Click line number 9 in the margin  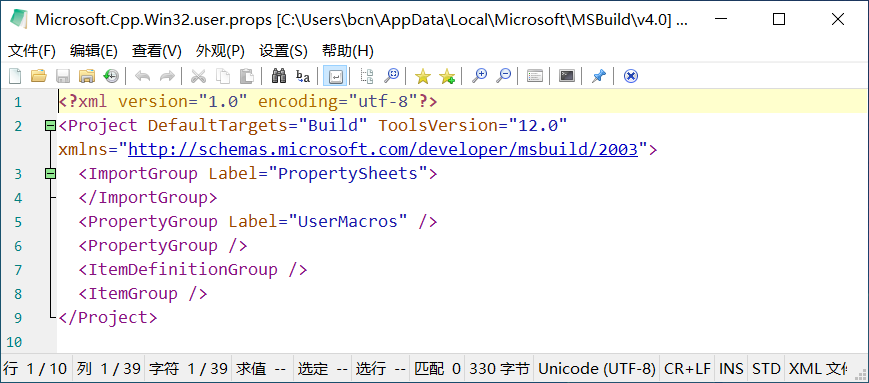(x=18, y=318)
